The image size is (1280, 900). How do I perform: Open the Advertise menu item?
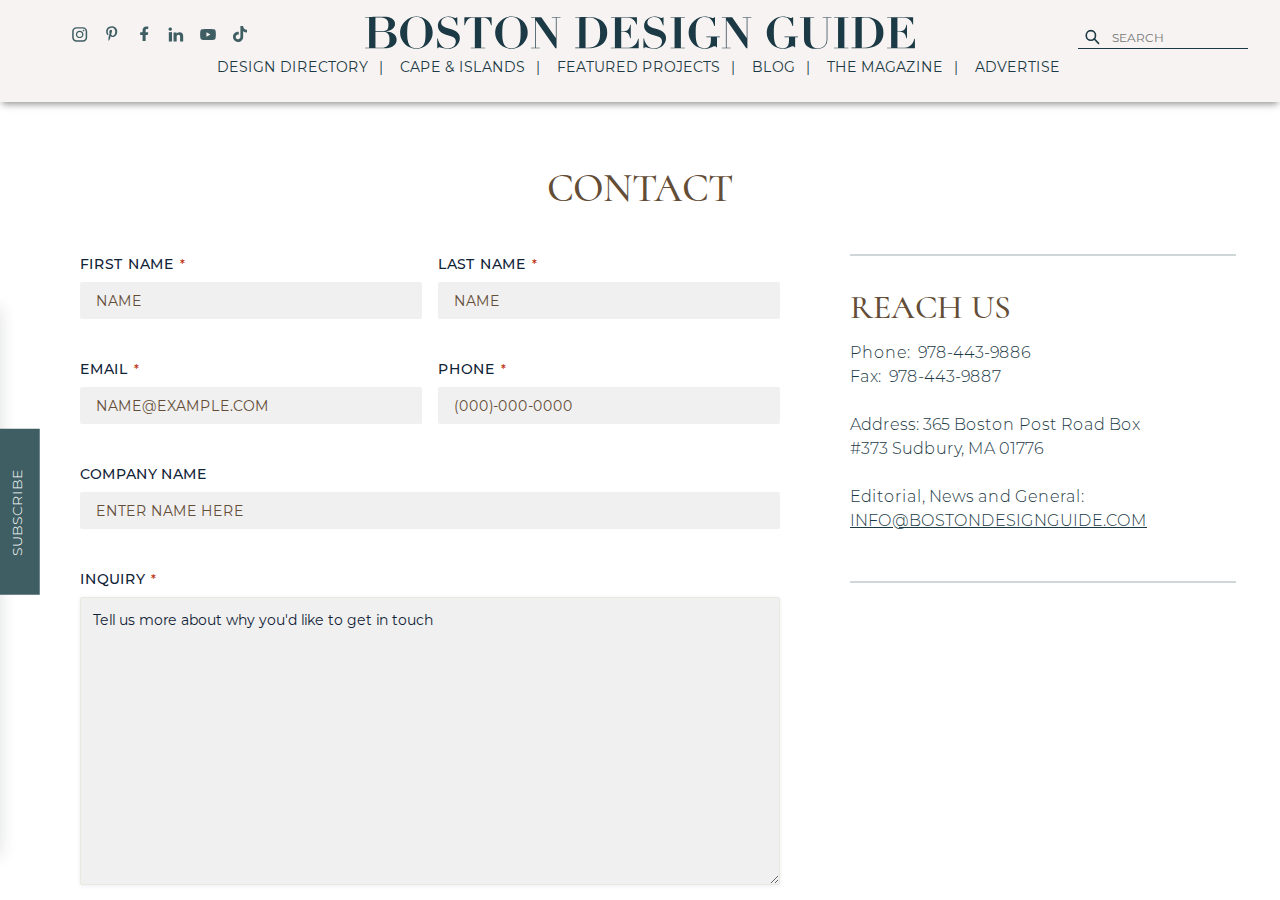click(x=1017, y=67)
